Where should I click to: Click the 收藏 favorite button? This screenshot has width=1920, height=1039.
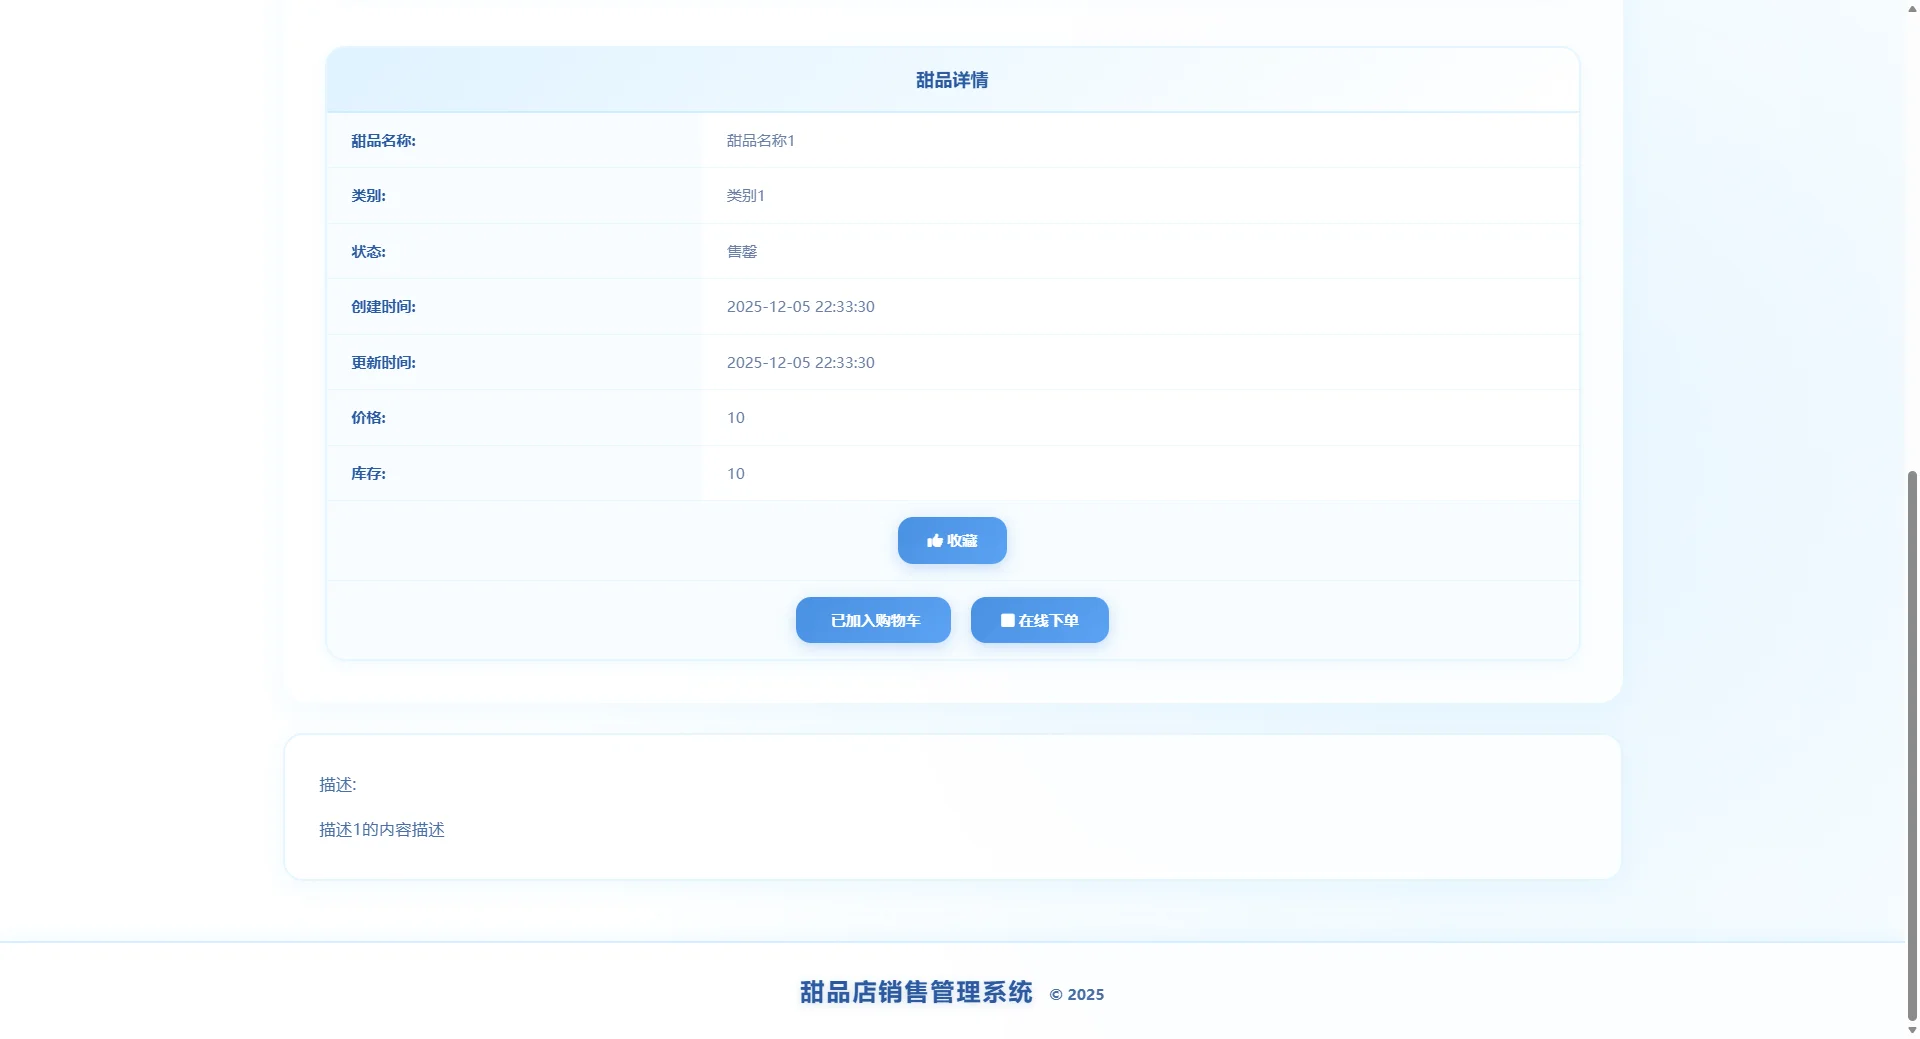951,540
